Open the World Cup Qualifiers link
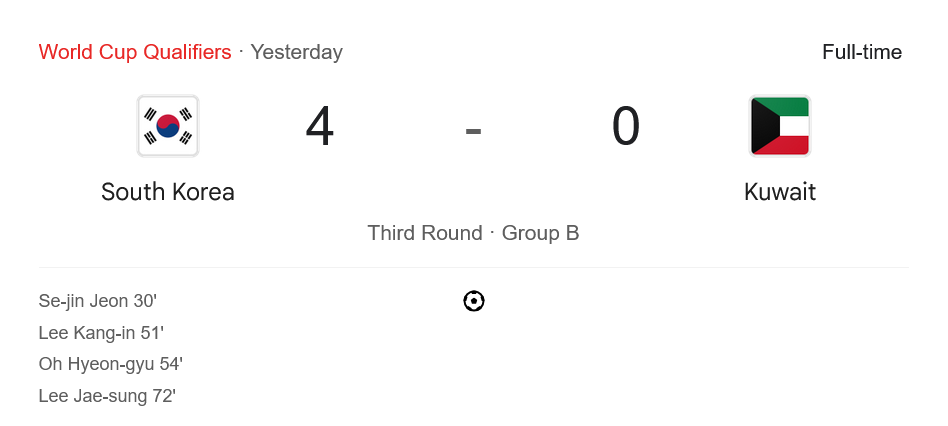948x426 pixels. point(135,52)
